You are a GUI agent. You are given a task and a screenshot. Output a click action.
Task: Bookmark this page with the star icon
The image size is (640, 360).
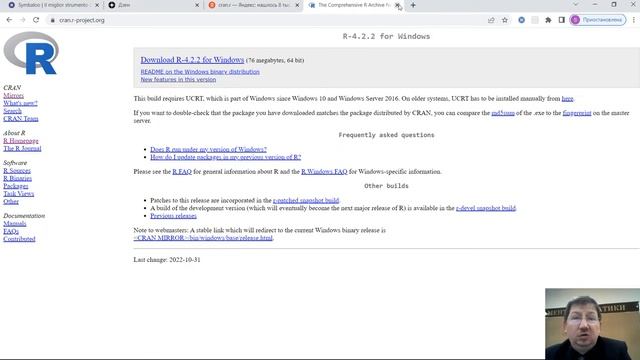pyautogui.click(x=505, y=20)
